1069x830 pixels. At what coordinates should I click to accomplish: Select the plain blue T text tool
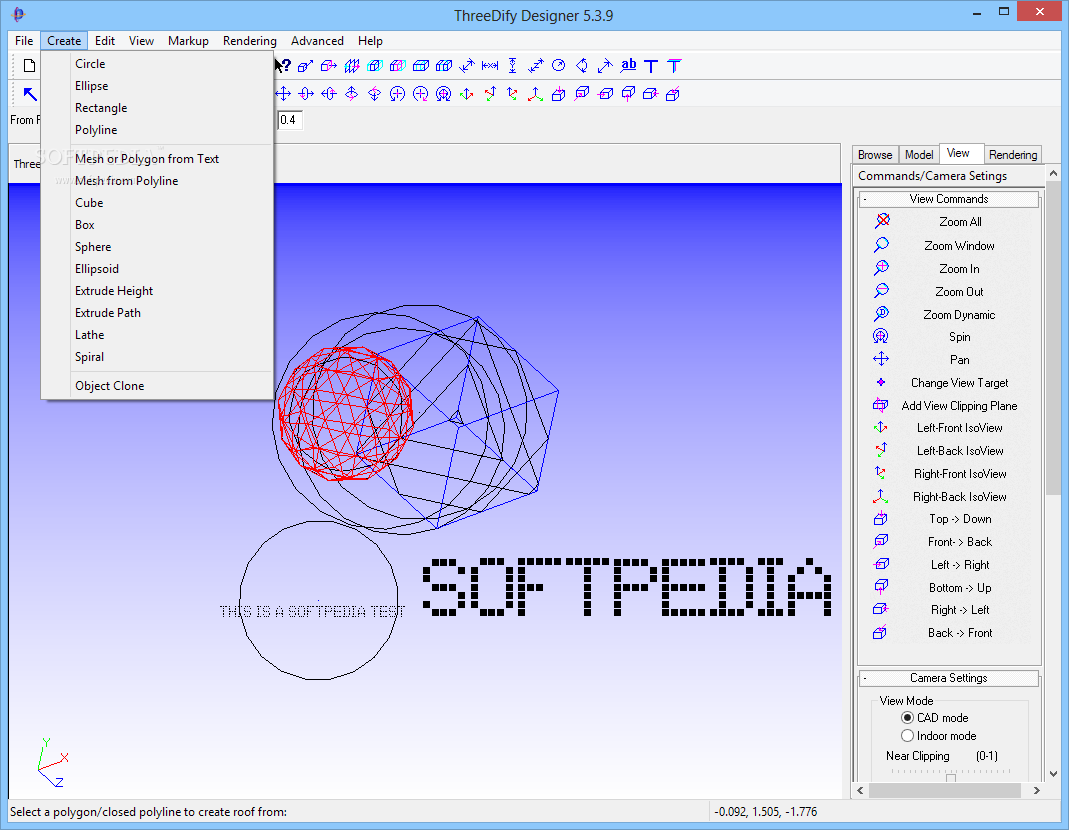[651, 66]
